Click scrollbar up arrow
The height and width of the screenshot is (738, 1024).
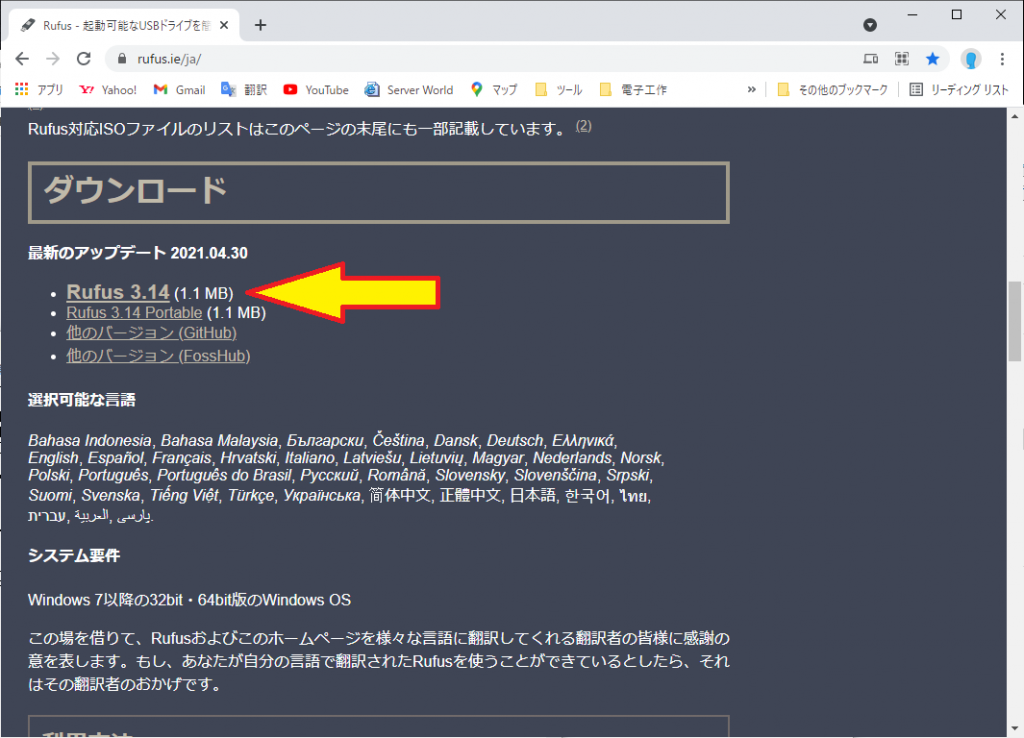[1014, 116]
